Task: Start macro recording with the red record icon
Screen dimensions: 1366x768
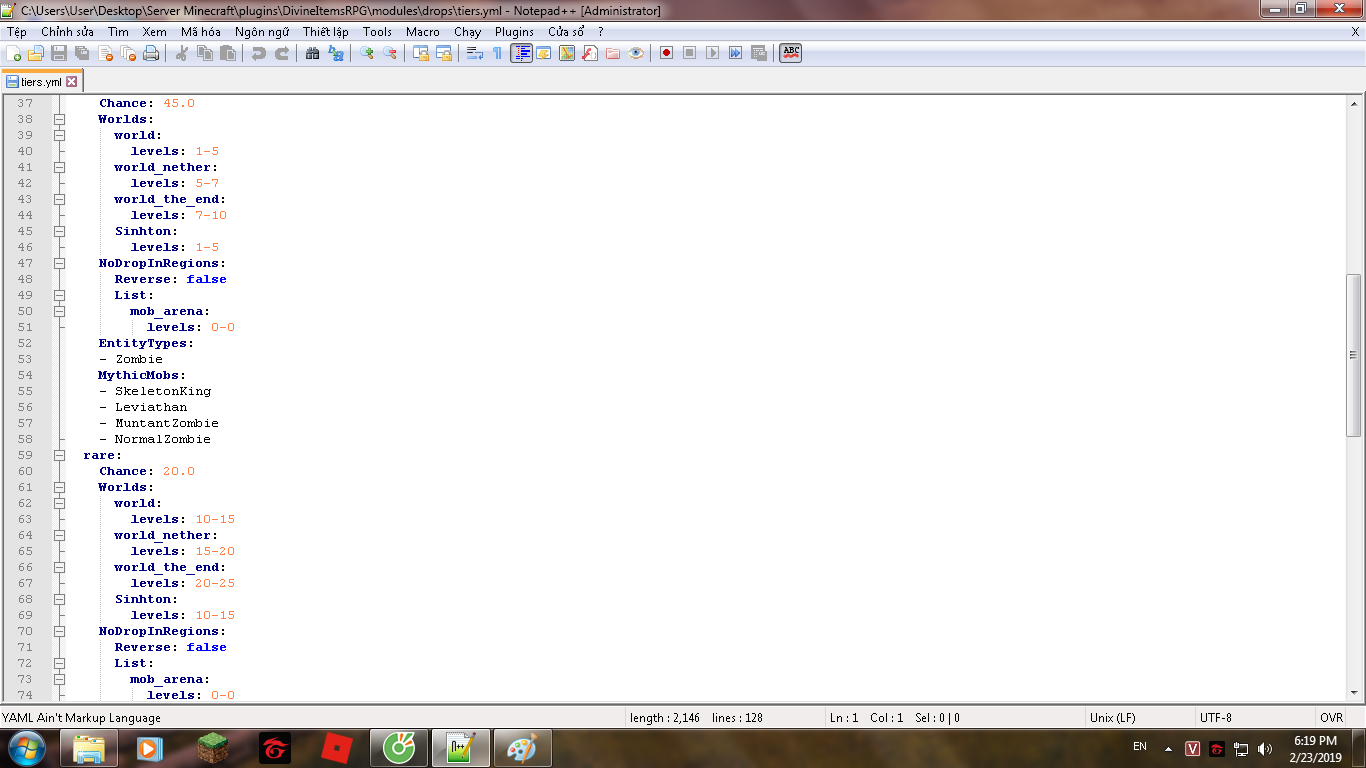Action: pos(666,53)
